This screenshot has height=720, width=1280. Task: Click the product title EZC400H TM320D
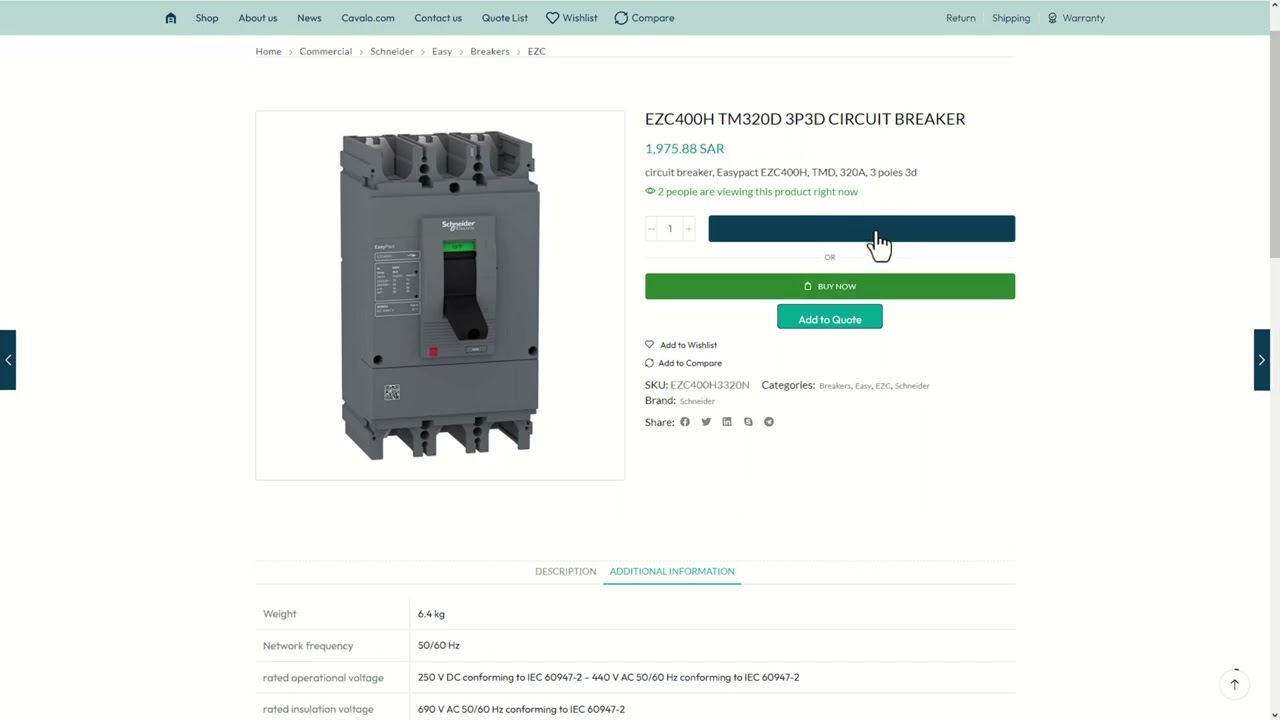(x=805, y=118)
